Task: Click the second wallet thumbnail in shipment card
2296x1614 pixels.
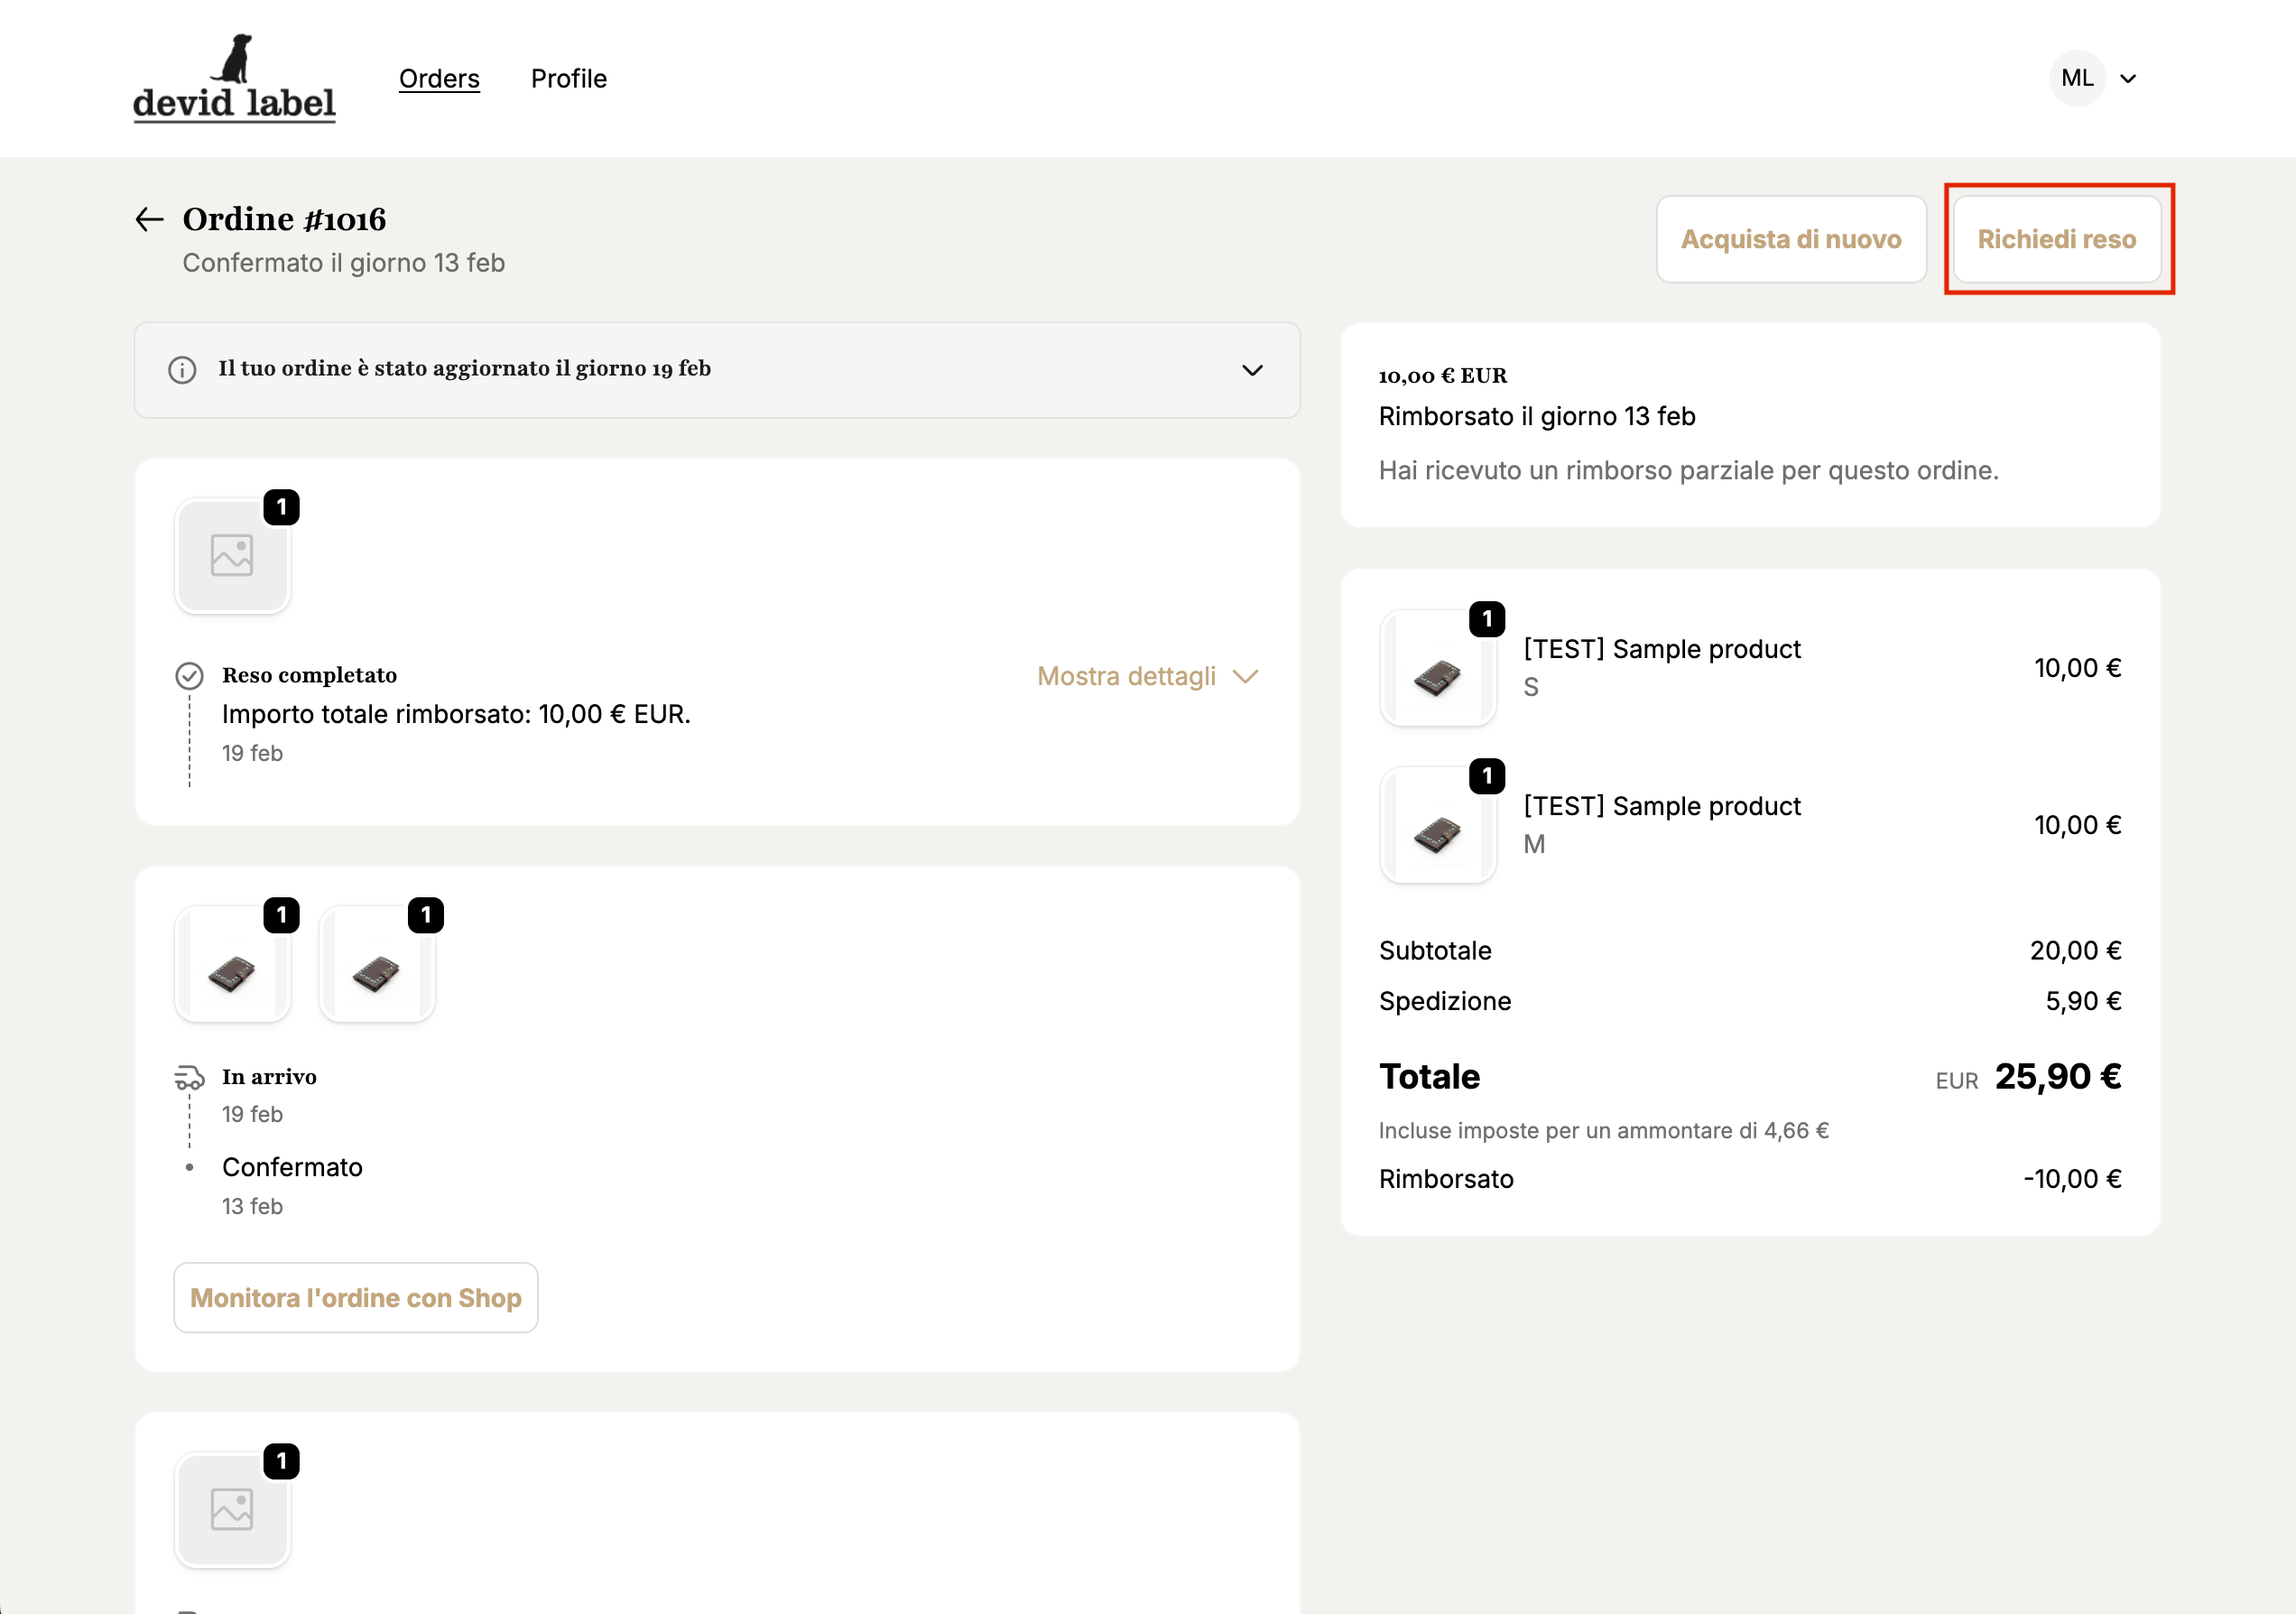Action: [x=377, y=966]
